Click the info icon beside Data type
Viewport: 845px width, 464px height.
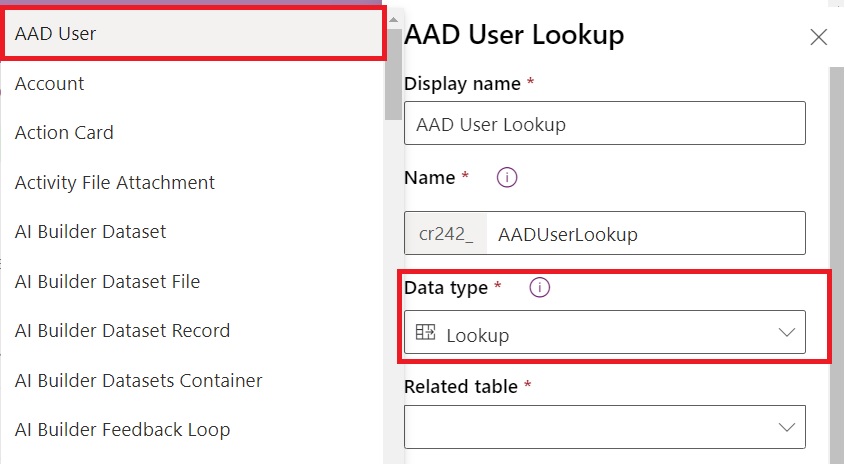(x=540, y=288)
